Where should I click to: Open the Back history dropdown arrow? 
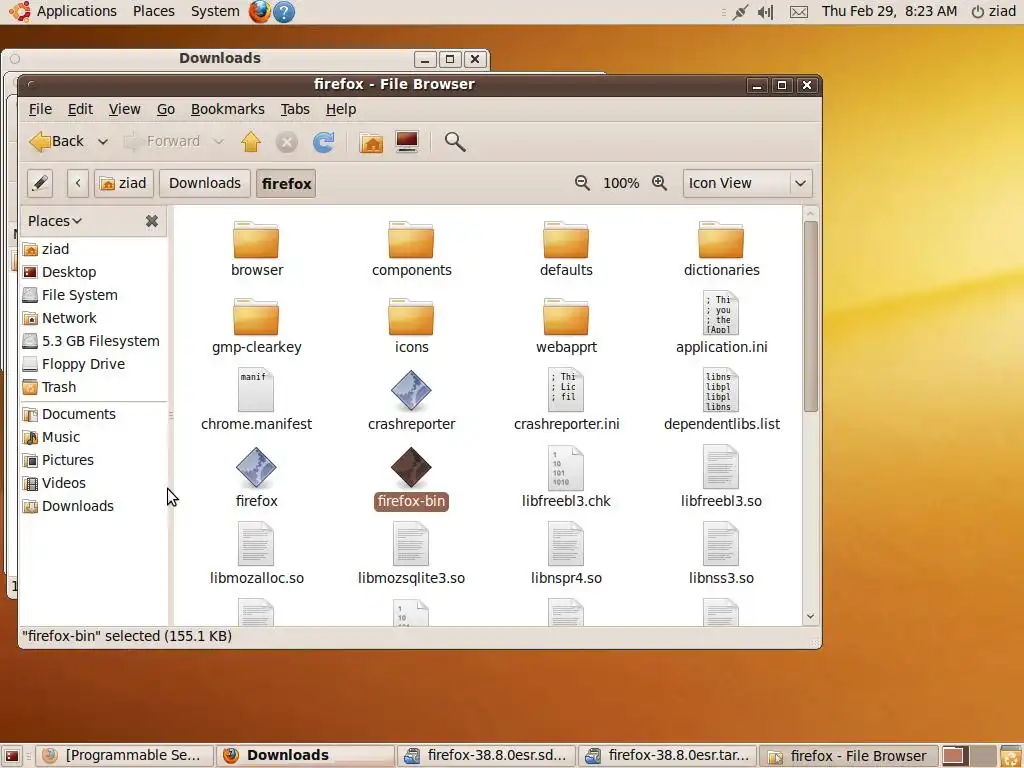click(103, 142)
